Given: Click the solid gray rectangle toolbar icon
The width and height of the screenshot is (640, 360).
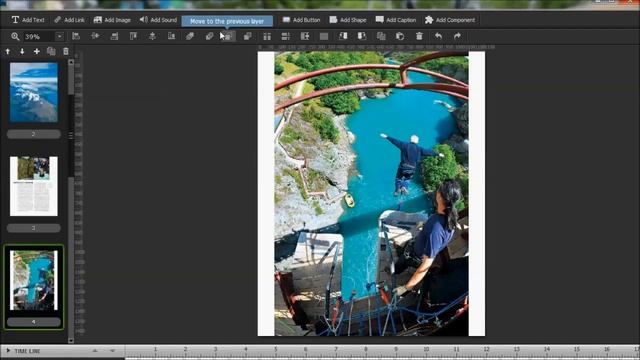Looking at the screenshot, I should [324, 36].
